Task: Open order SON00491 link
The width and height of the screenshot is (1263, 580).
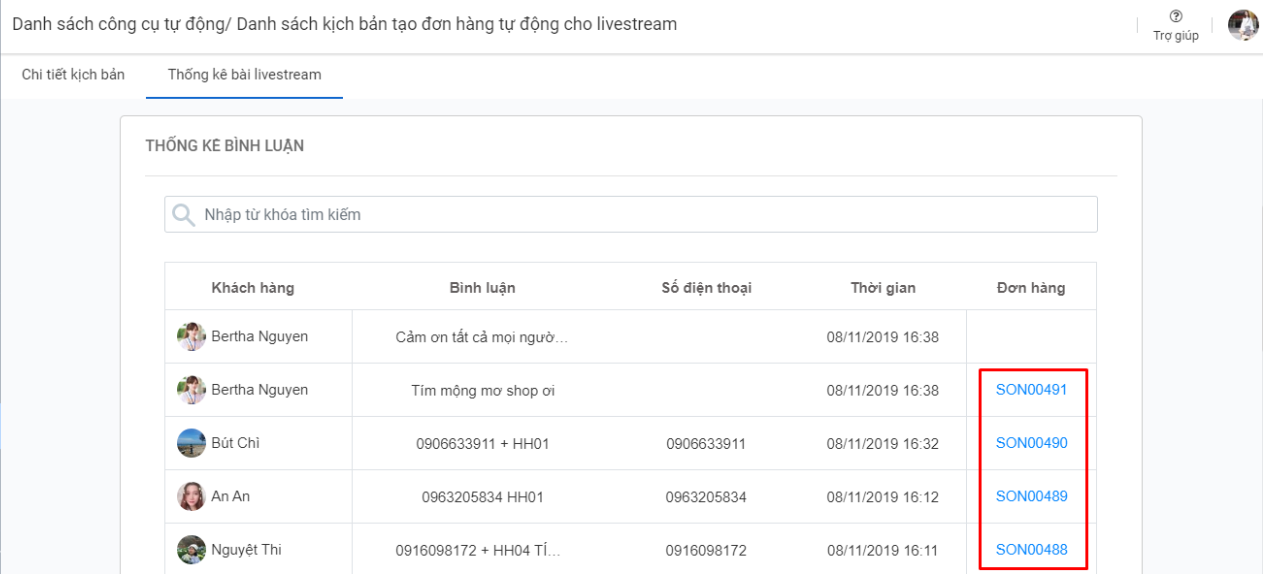Action: click(1031, 390)
